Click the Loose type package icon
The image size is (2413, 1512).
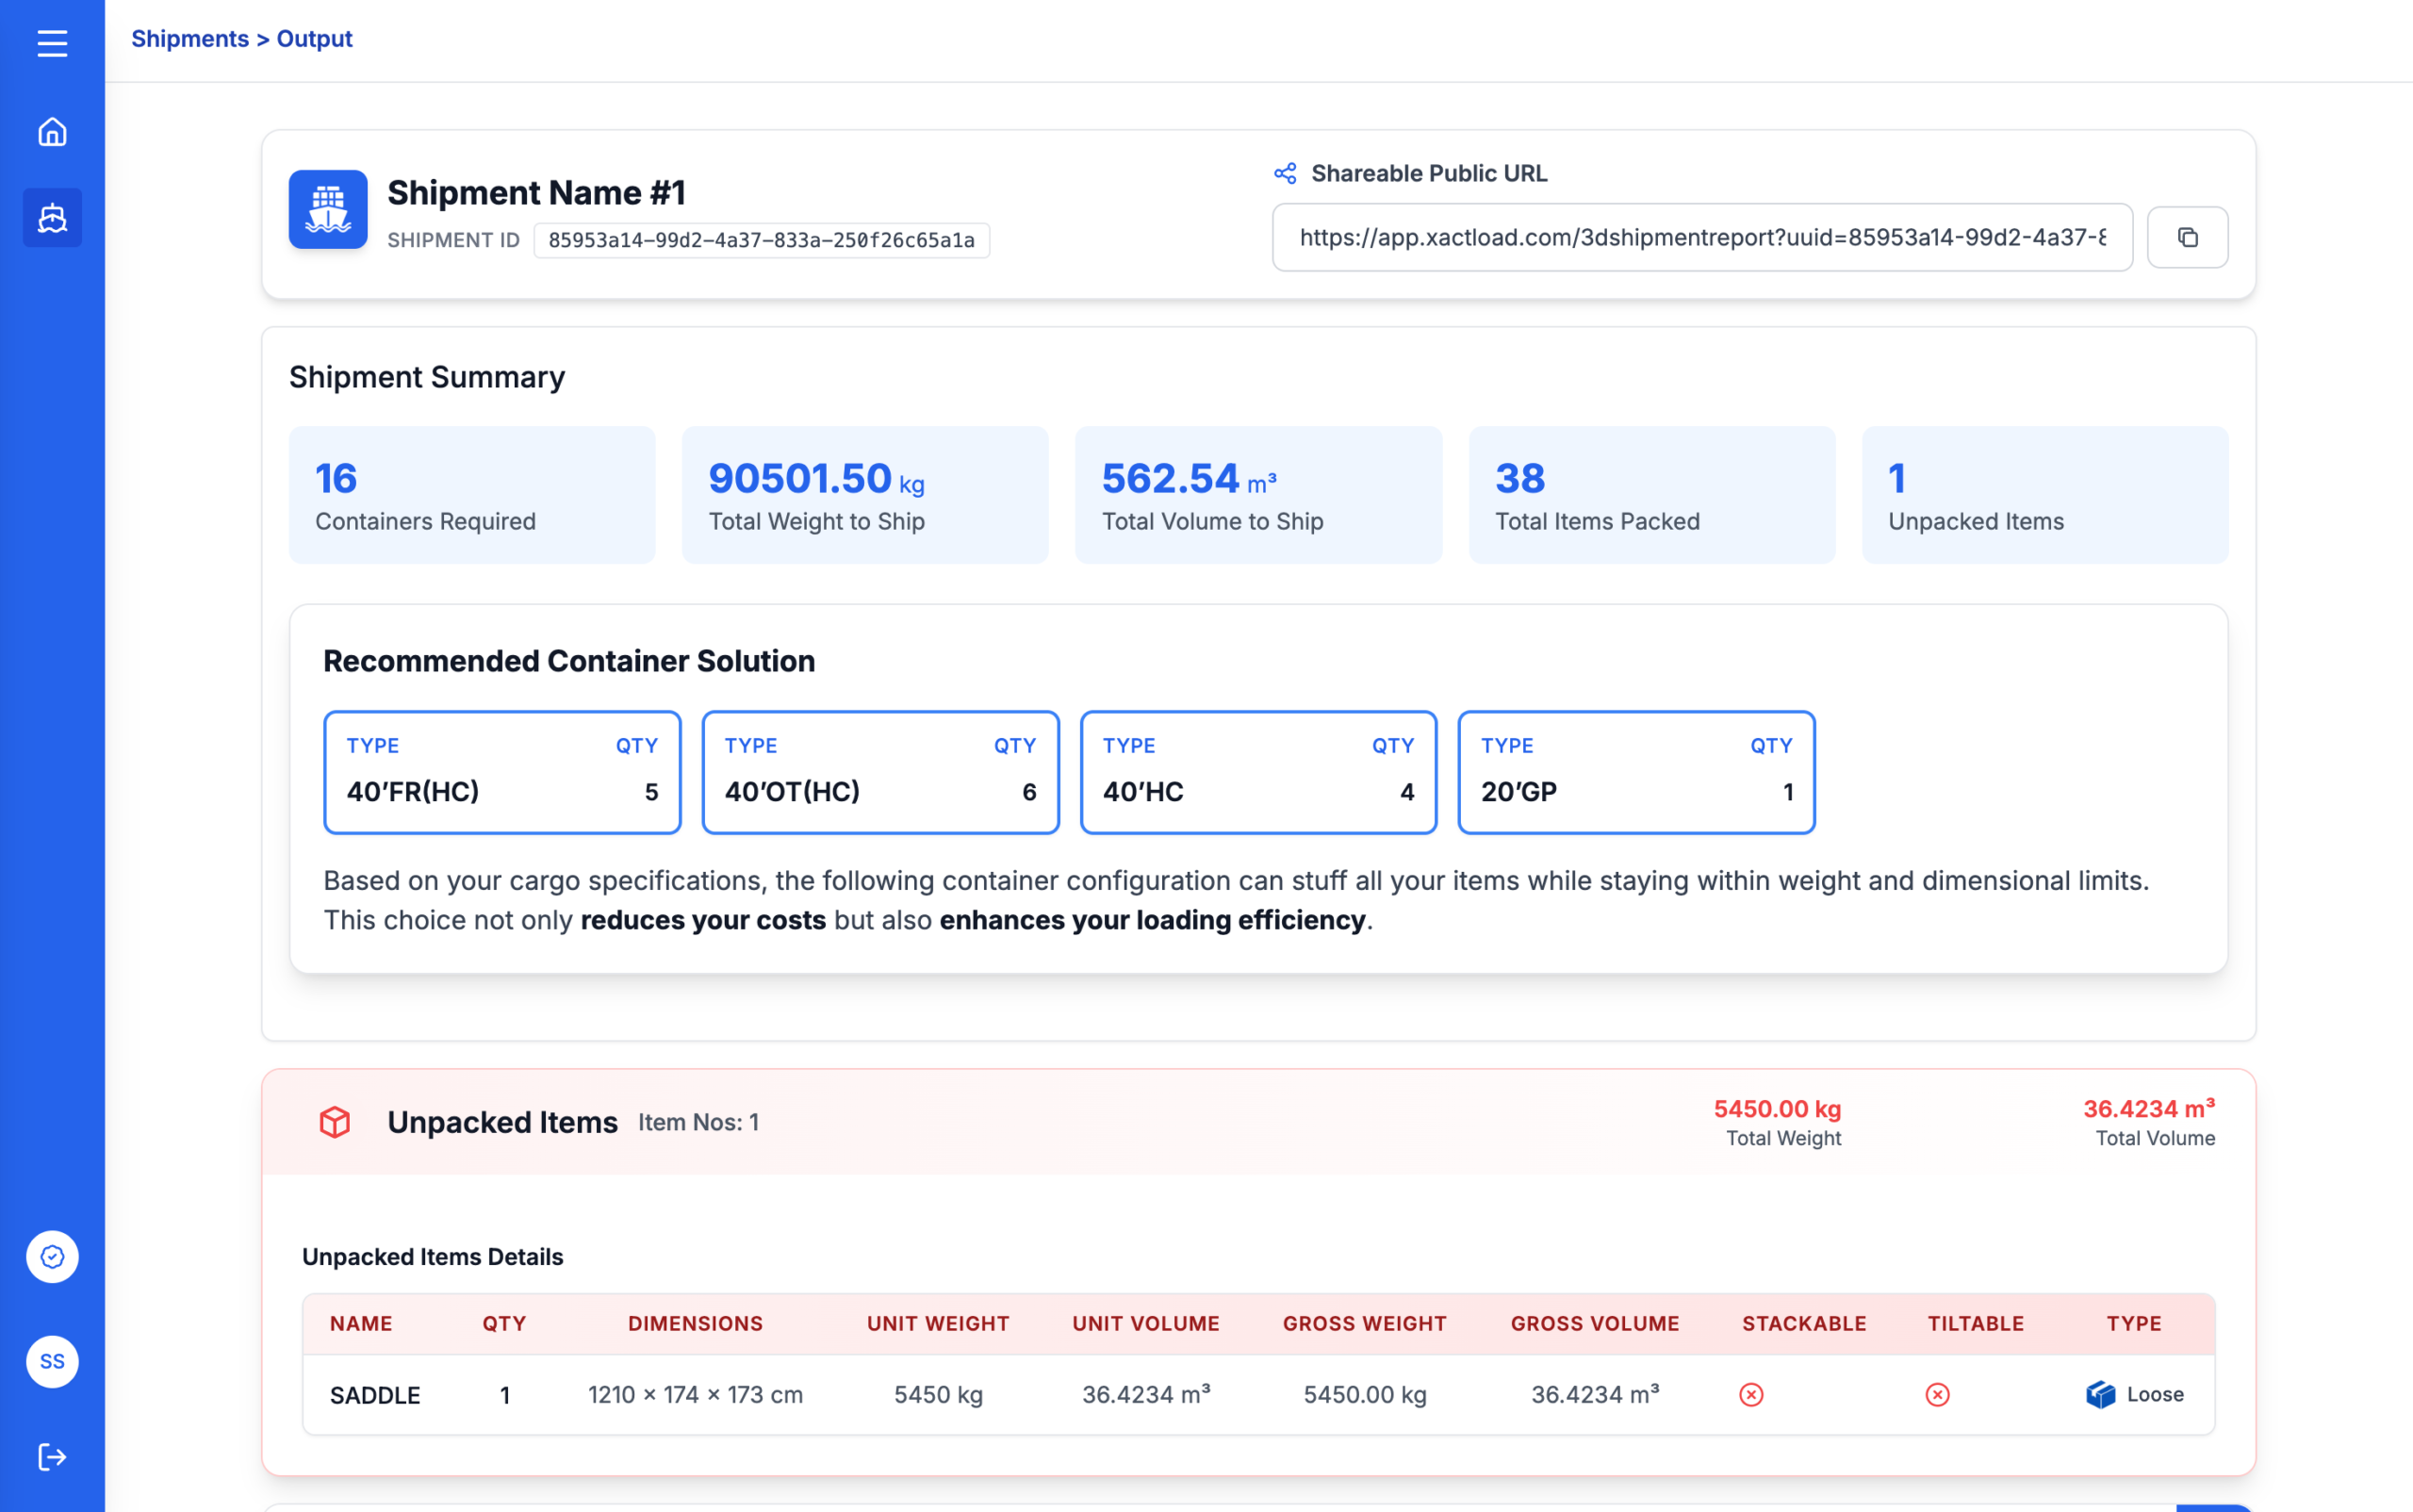tap(2100, 1394)
